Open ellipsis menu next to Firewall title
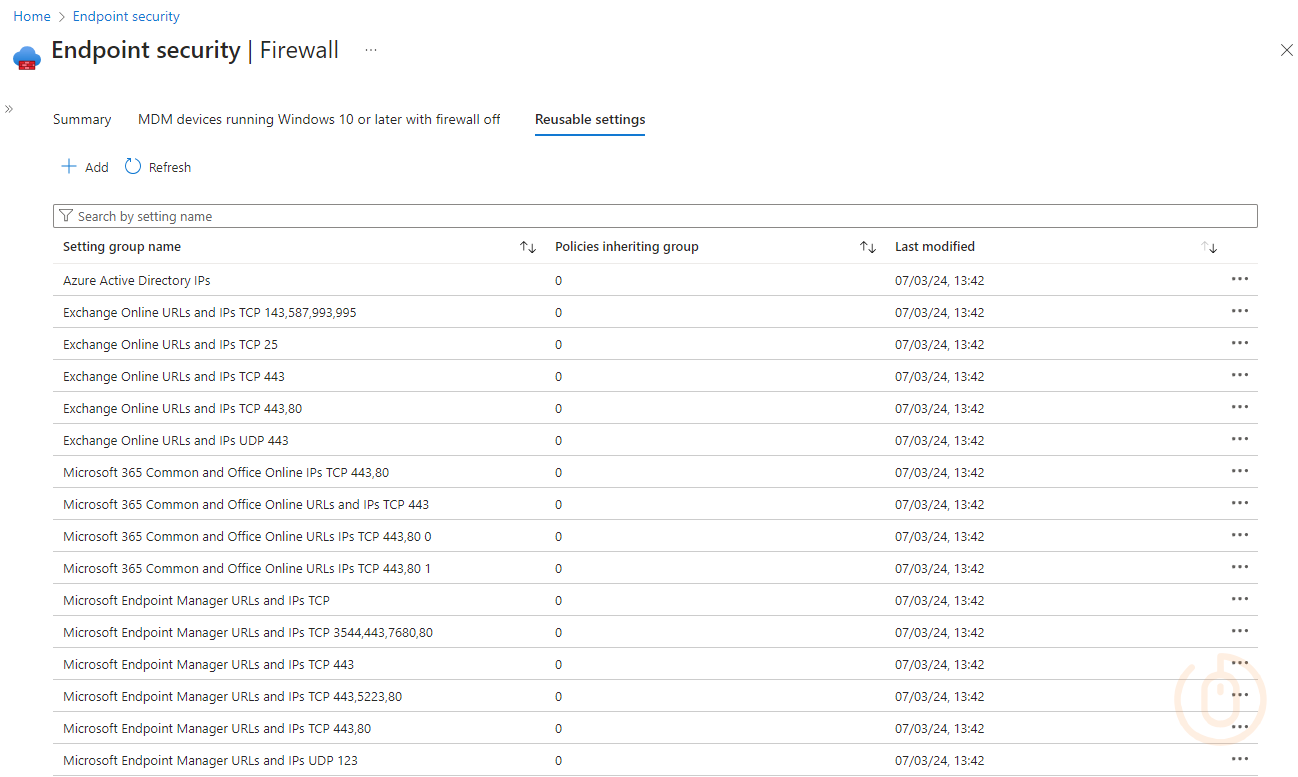 (371, 50)
